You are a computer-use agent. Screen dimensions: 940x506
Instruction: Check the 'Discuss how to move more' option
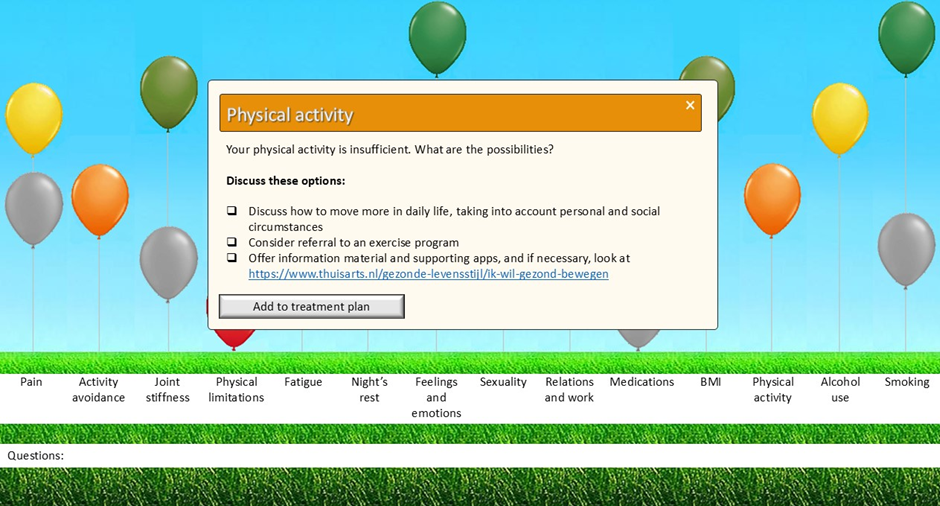(232, 212)
